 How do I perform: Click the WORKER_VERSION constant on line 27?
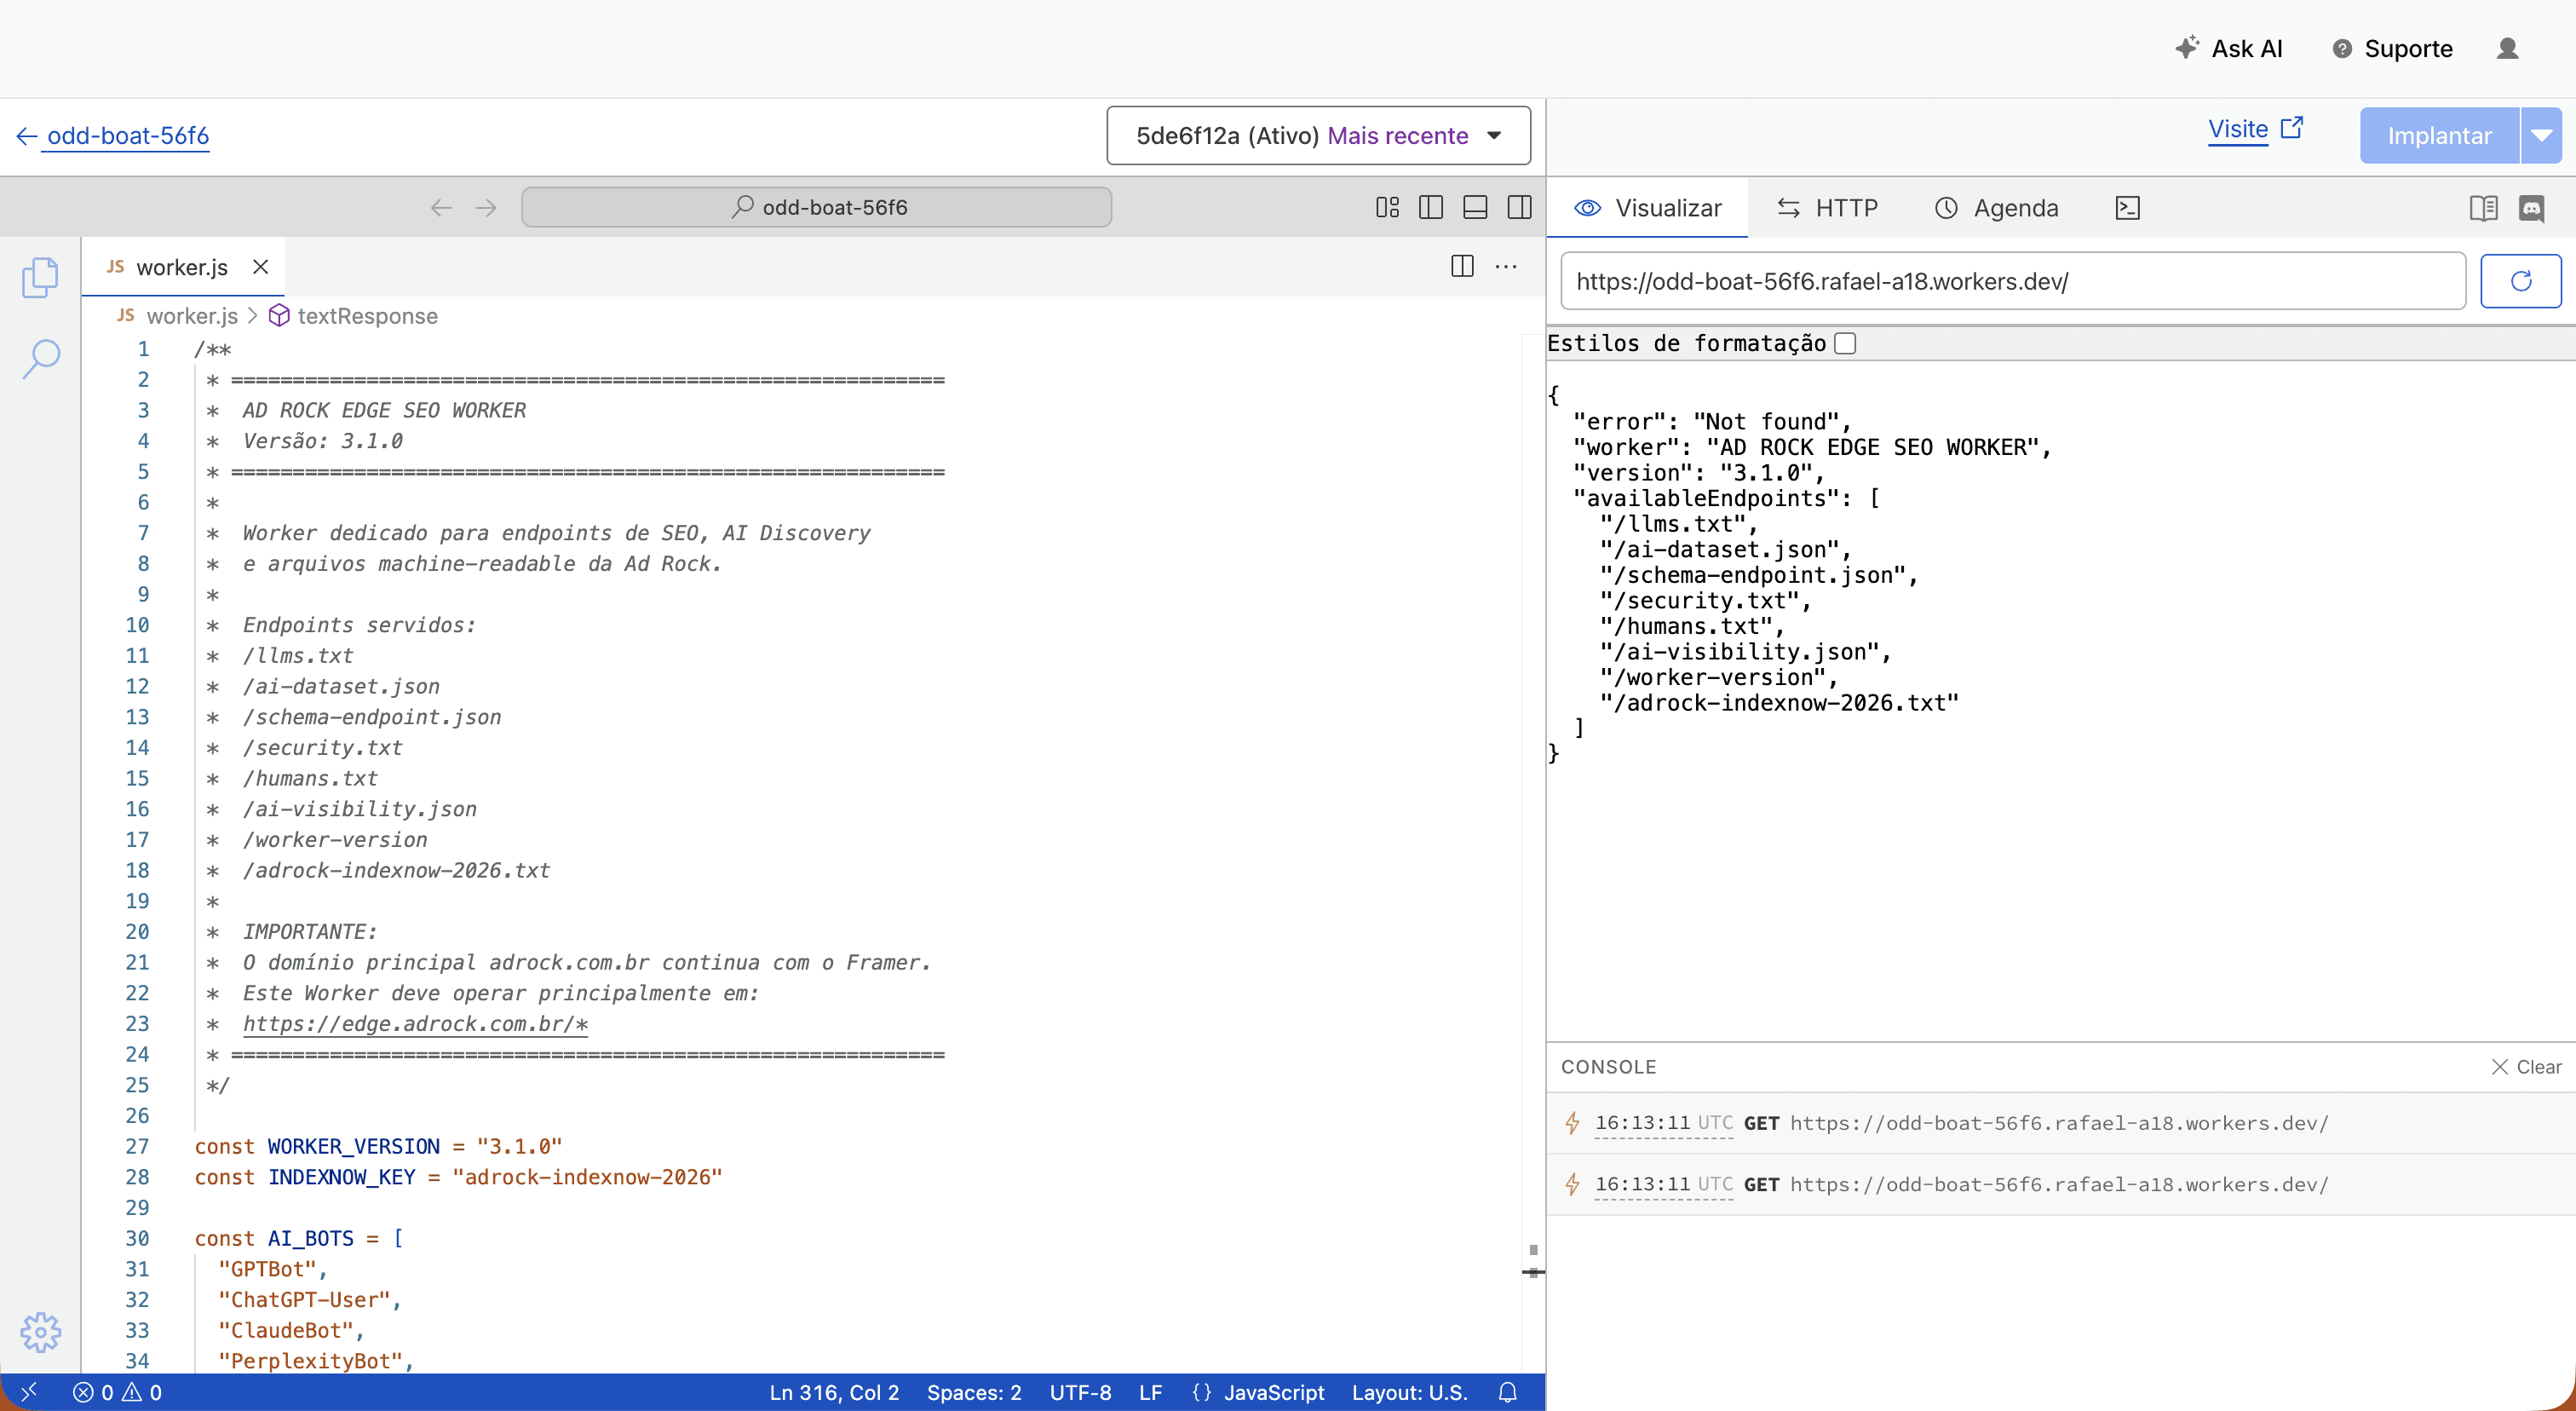point(353,1146)
